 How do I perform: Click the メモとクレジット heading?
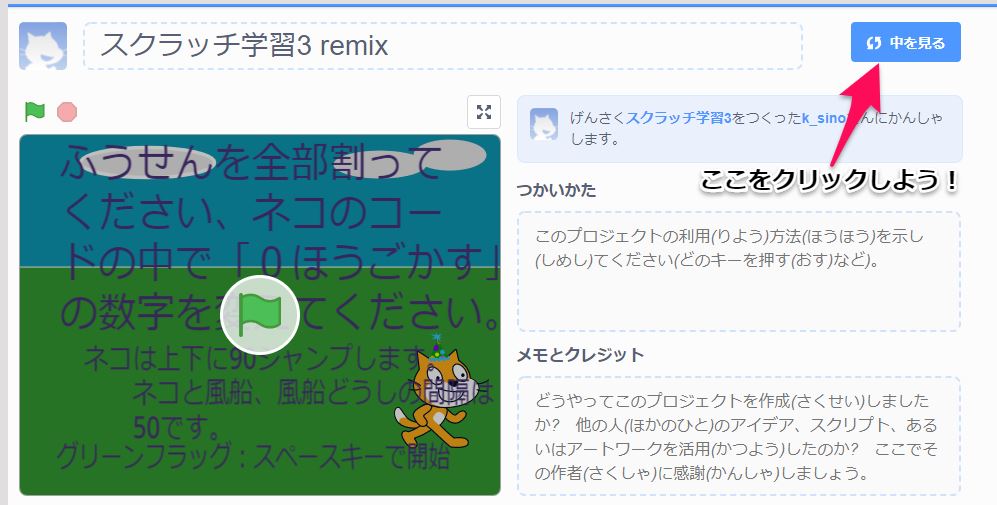pos(581,355)
